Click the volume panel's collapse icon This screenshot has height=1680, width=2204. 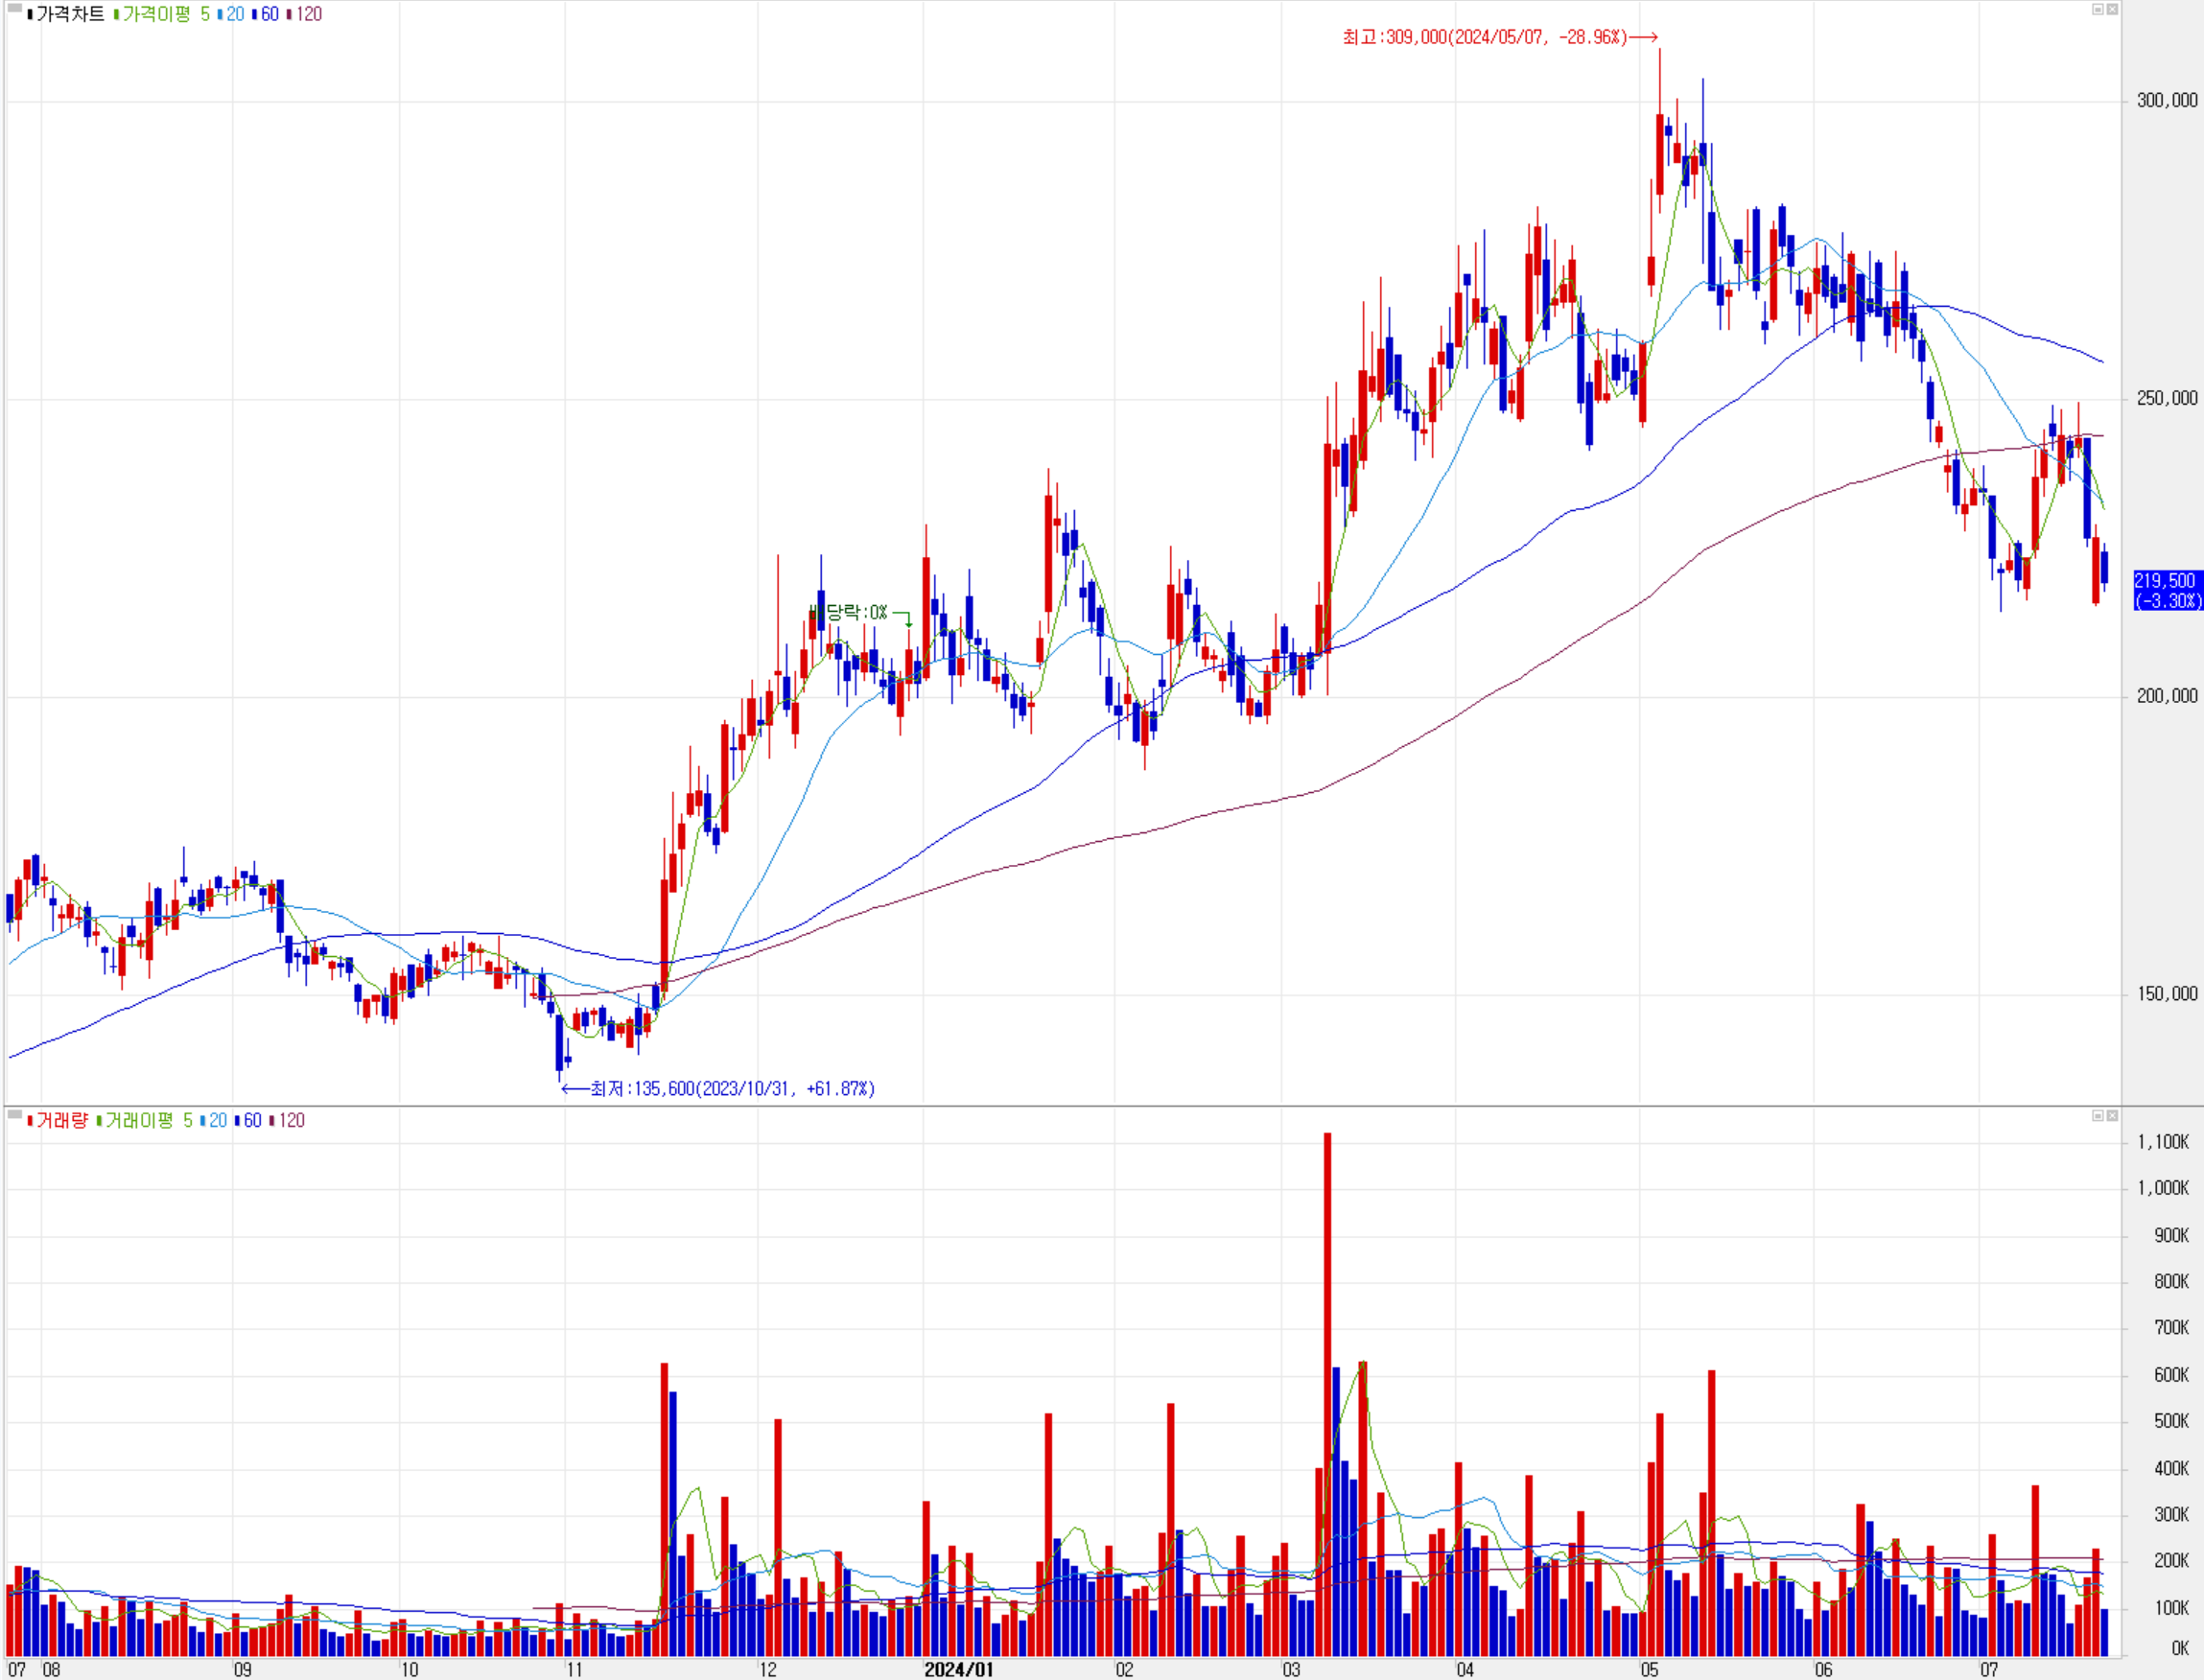click(2097, 1115)
